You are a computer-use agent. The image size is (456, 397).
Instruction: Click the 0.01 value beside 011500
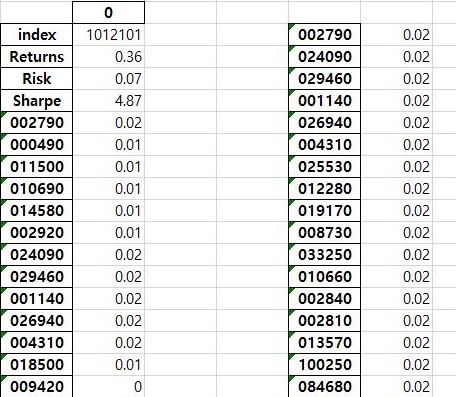[108, 166]
